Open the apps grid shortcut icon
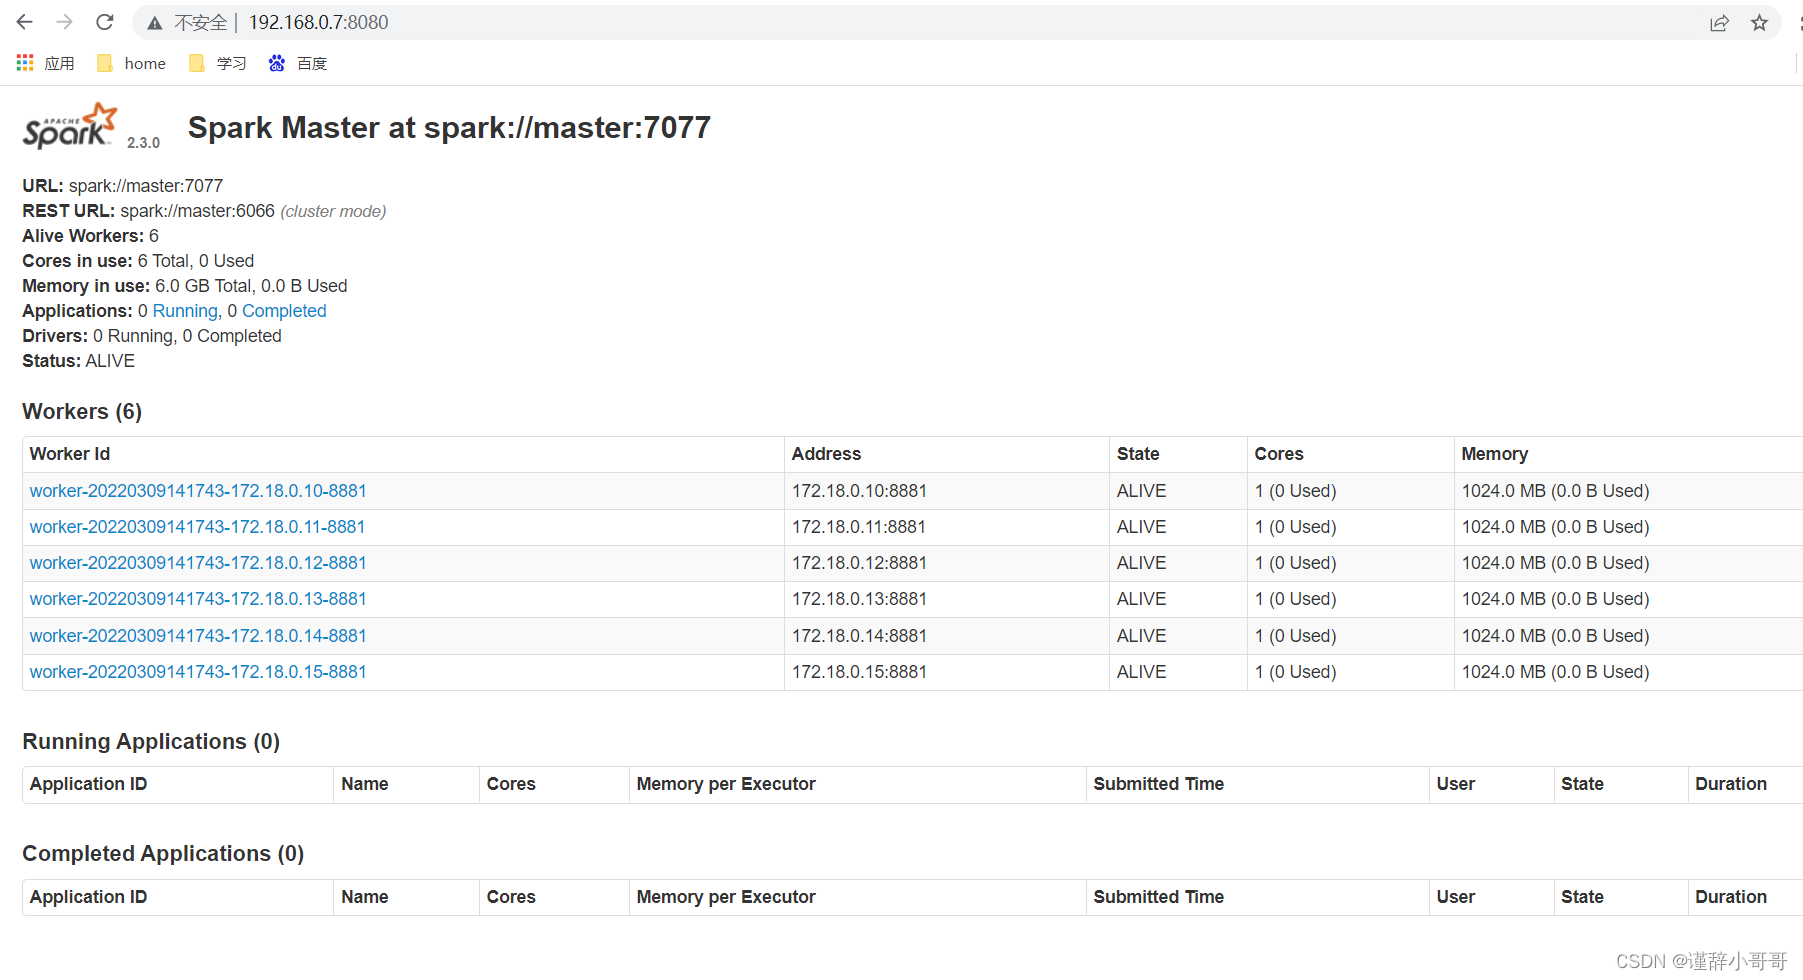Image resolution: width=1803 pixels, height=980 pixels. pyautogui.click(x=25, y=63)
